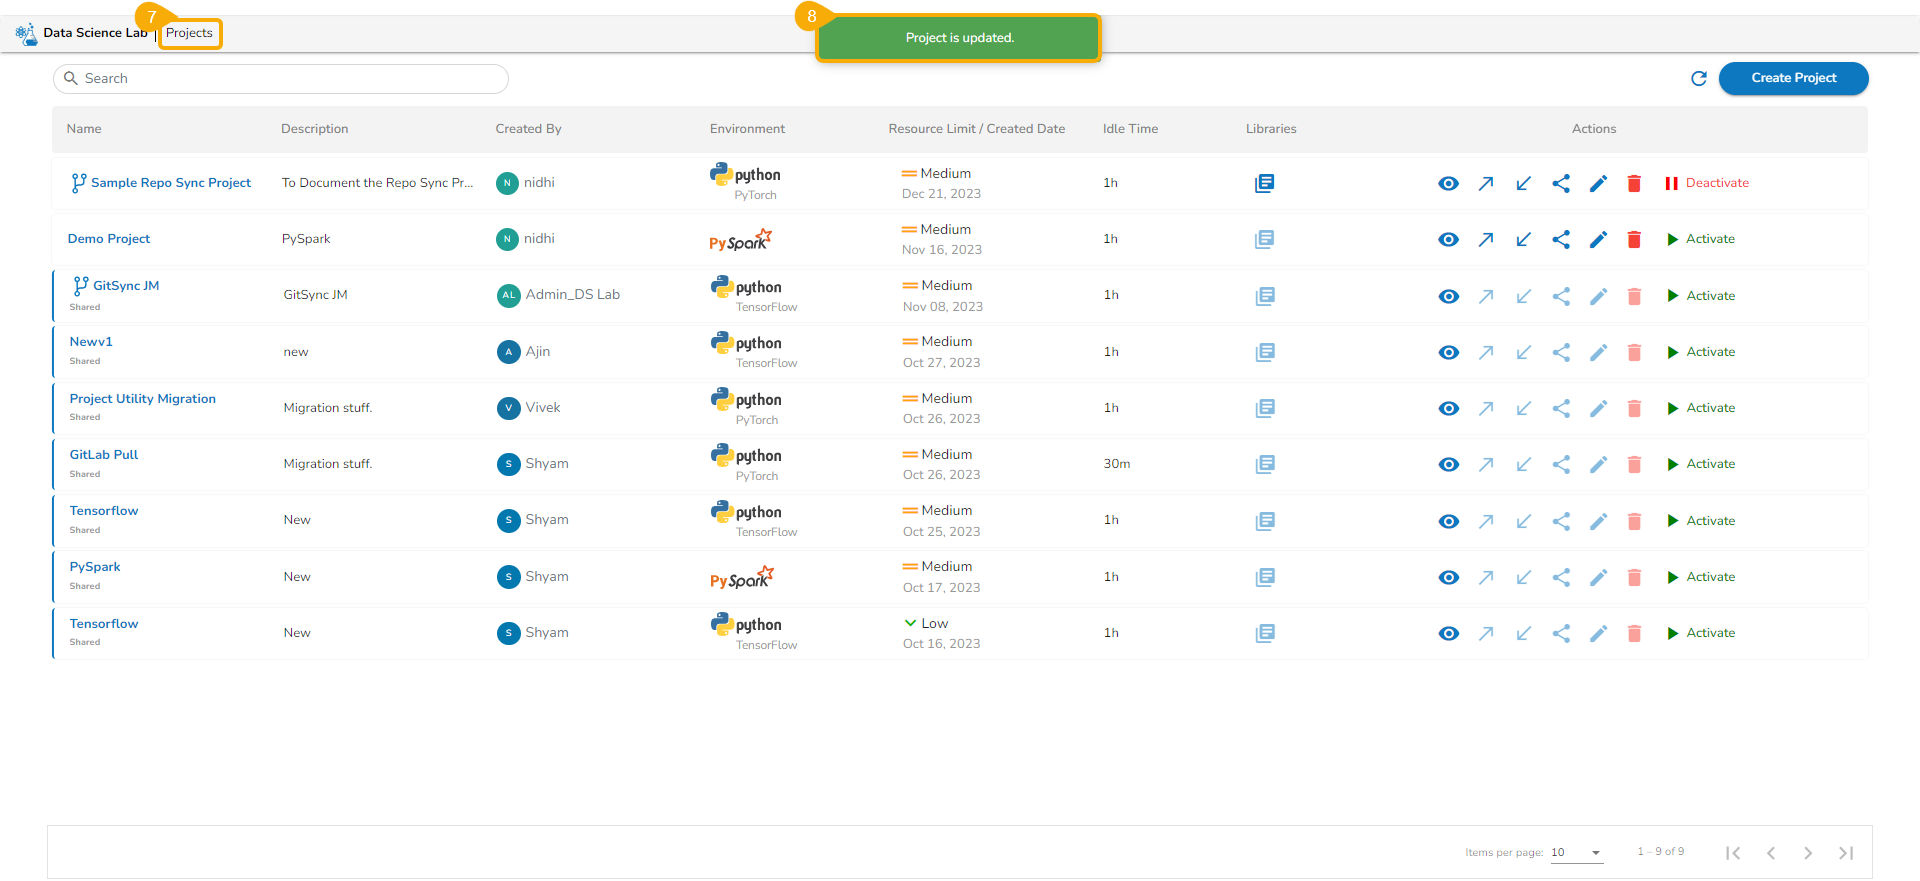Push Sample Repo Sync Project using up-right arrow
Image resolution: width=1920 pixels, height=881 pixels.
tap(1486, 183)
